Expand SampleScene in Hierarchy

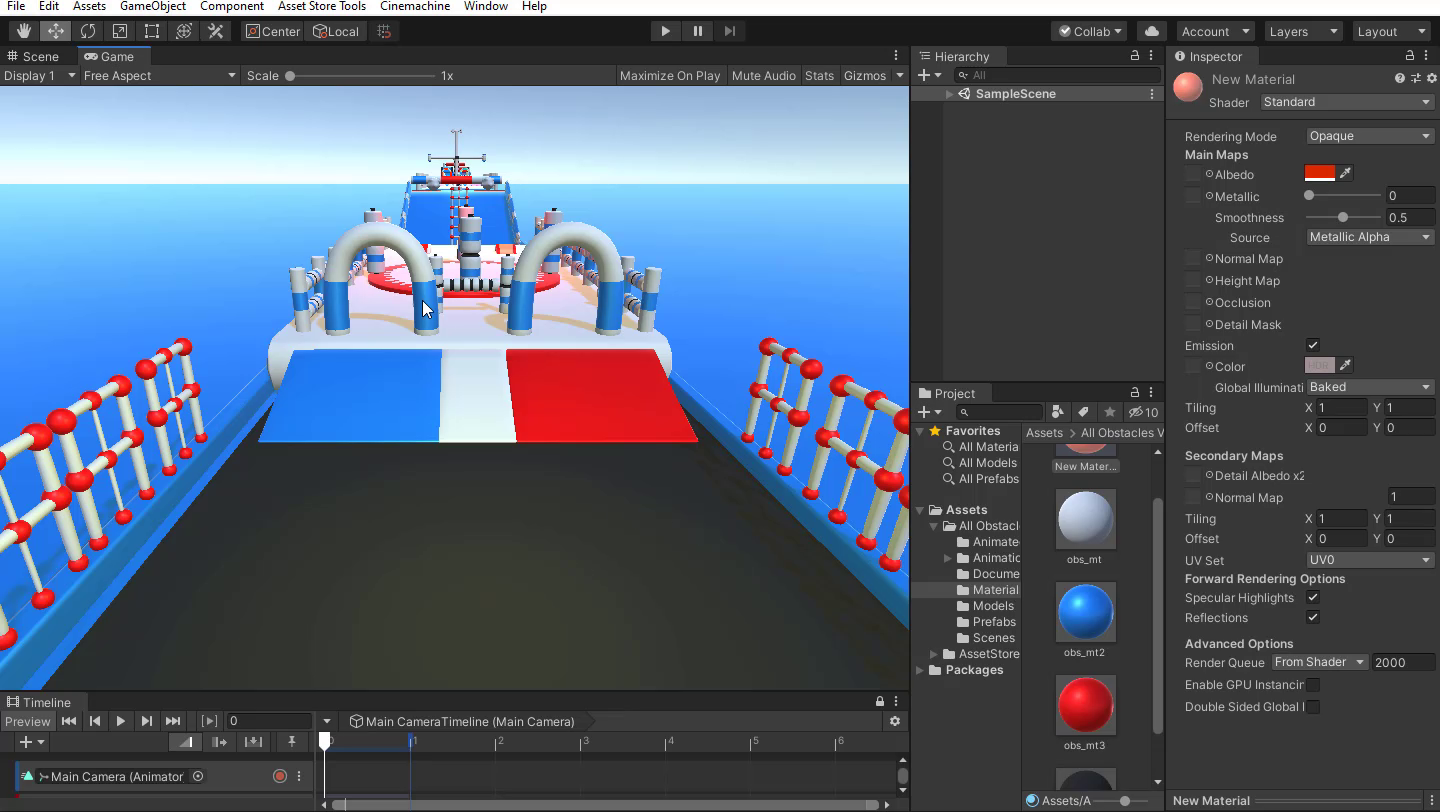coord(949,94)
